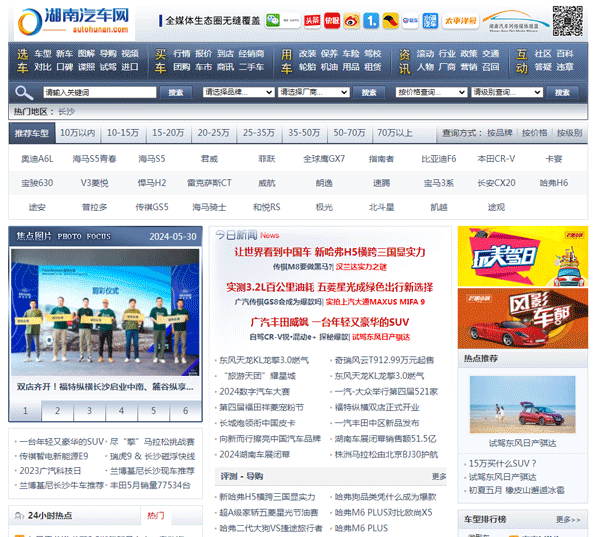The width and height of the screenshot is (600, 537).
Task: Expand the 请选择品牌 dropdown
Action: [238, 92]
